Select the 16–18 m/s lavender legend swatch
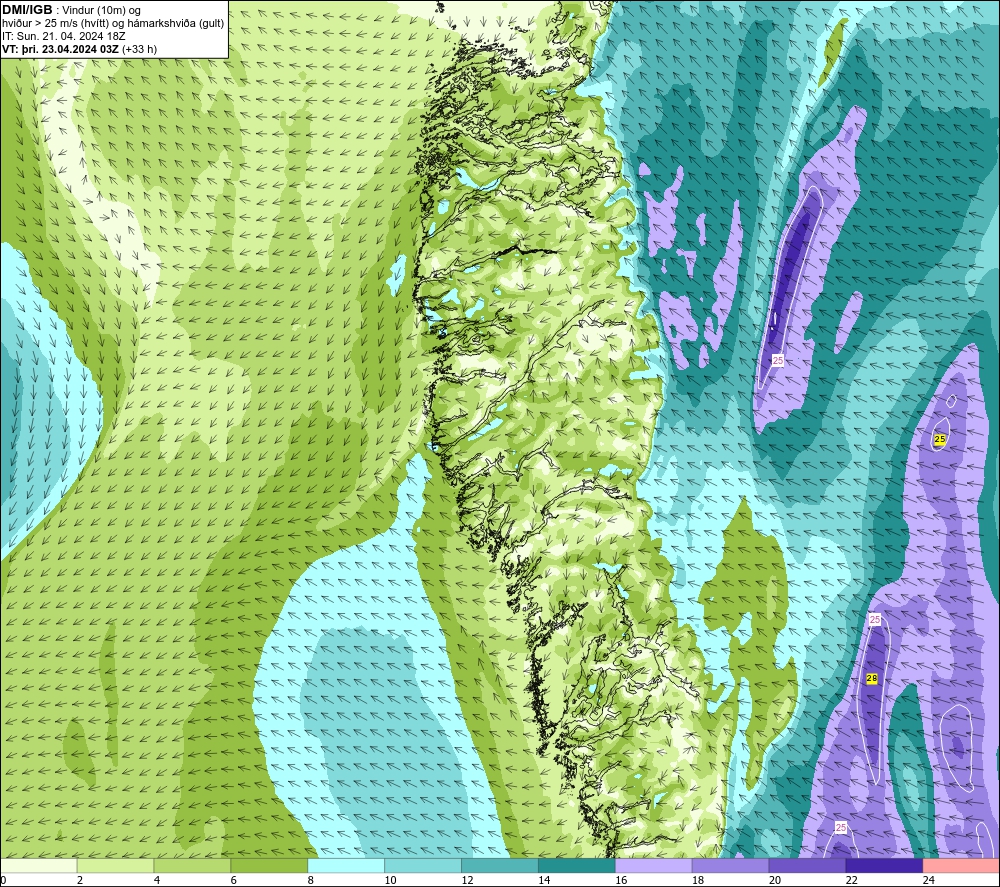Viewport: 1000px width, 887px height. click(x=654, y=865)
